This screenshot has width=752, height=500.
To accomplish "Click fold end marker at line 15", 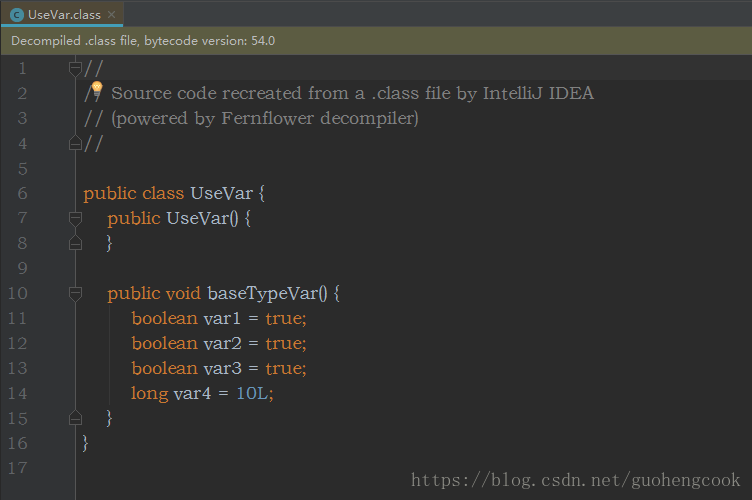I will (75, 418).
